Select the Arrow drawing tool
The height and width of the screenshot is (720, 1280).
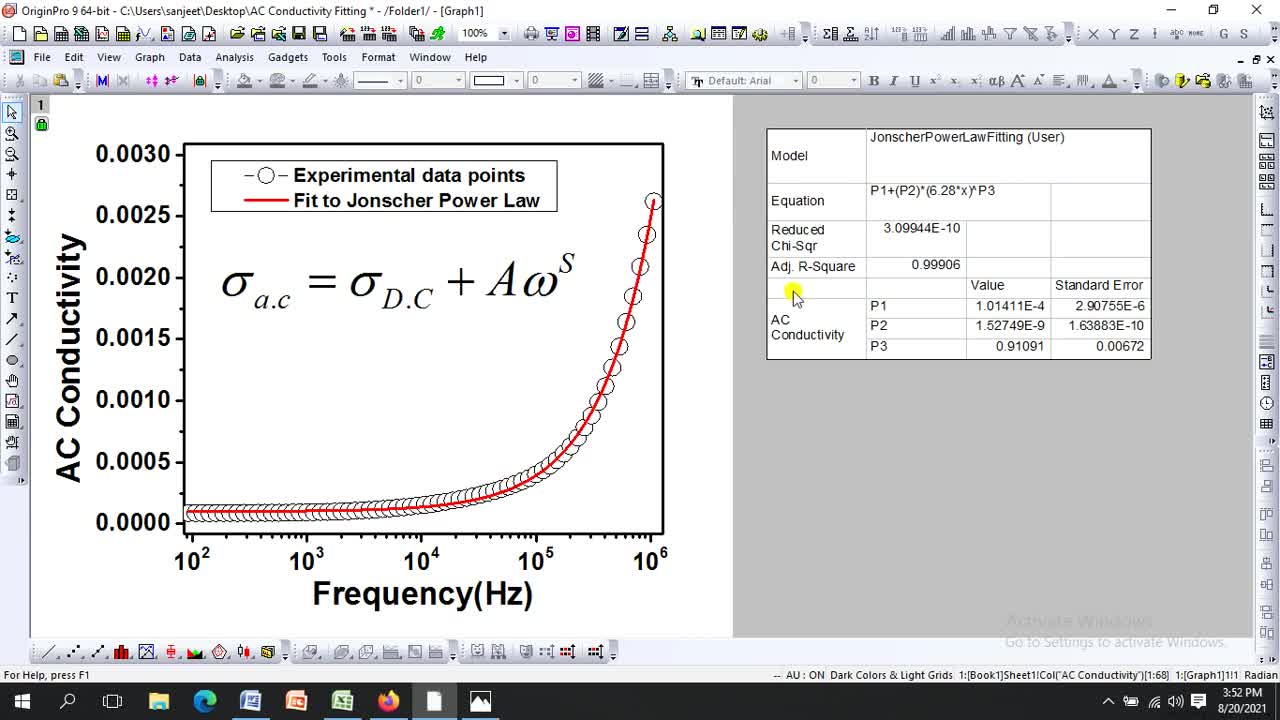click(12, 318)
